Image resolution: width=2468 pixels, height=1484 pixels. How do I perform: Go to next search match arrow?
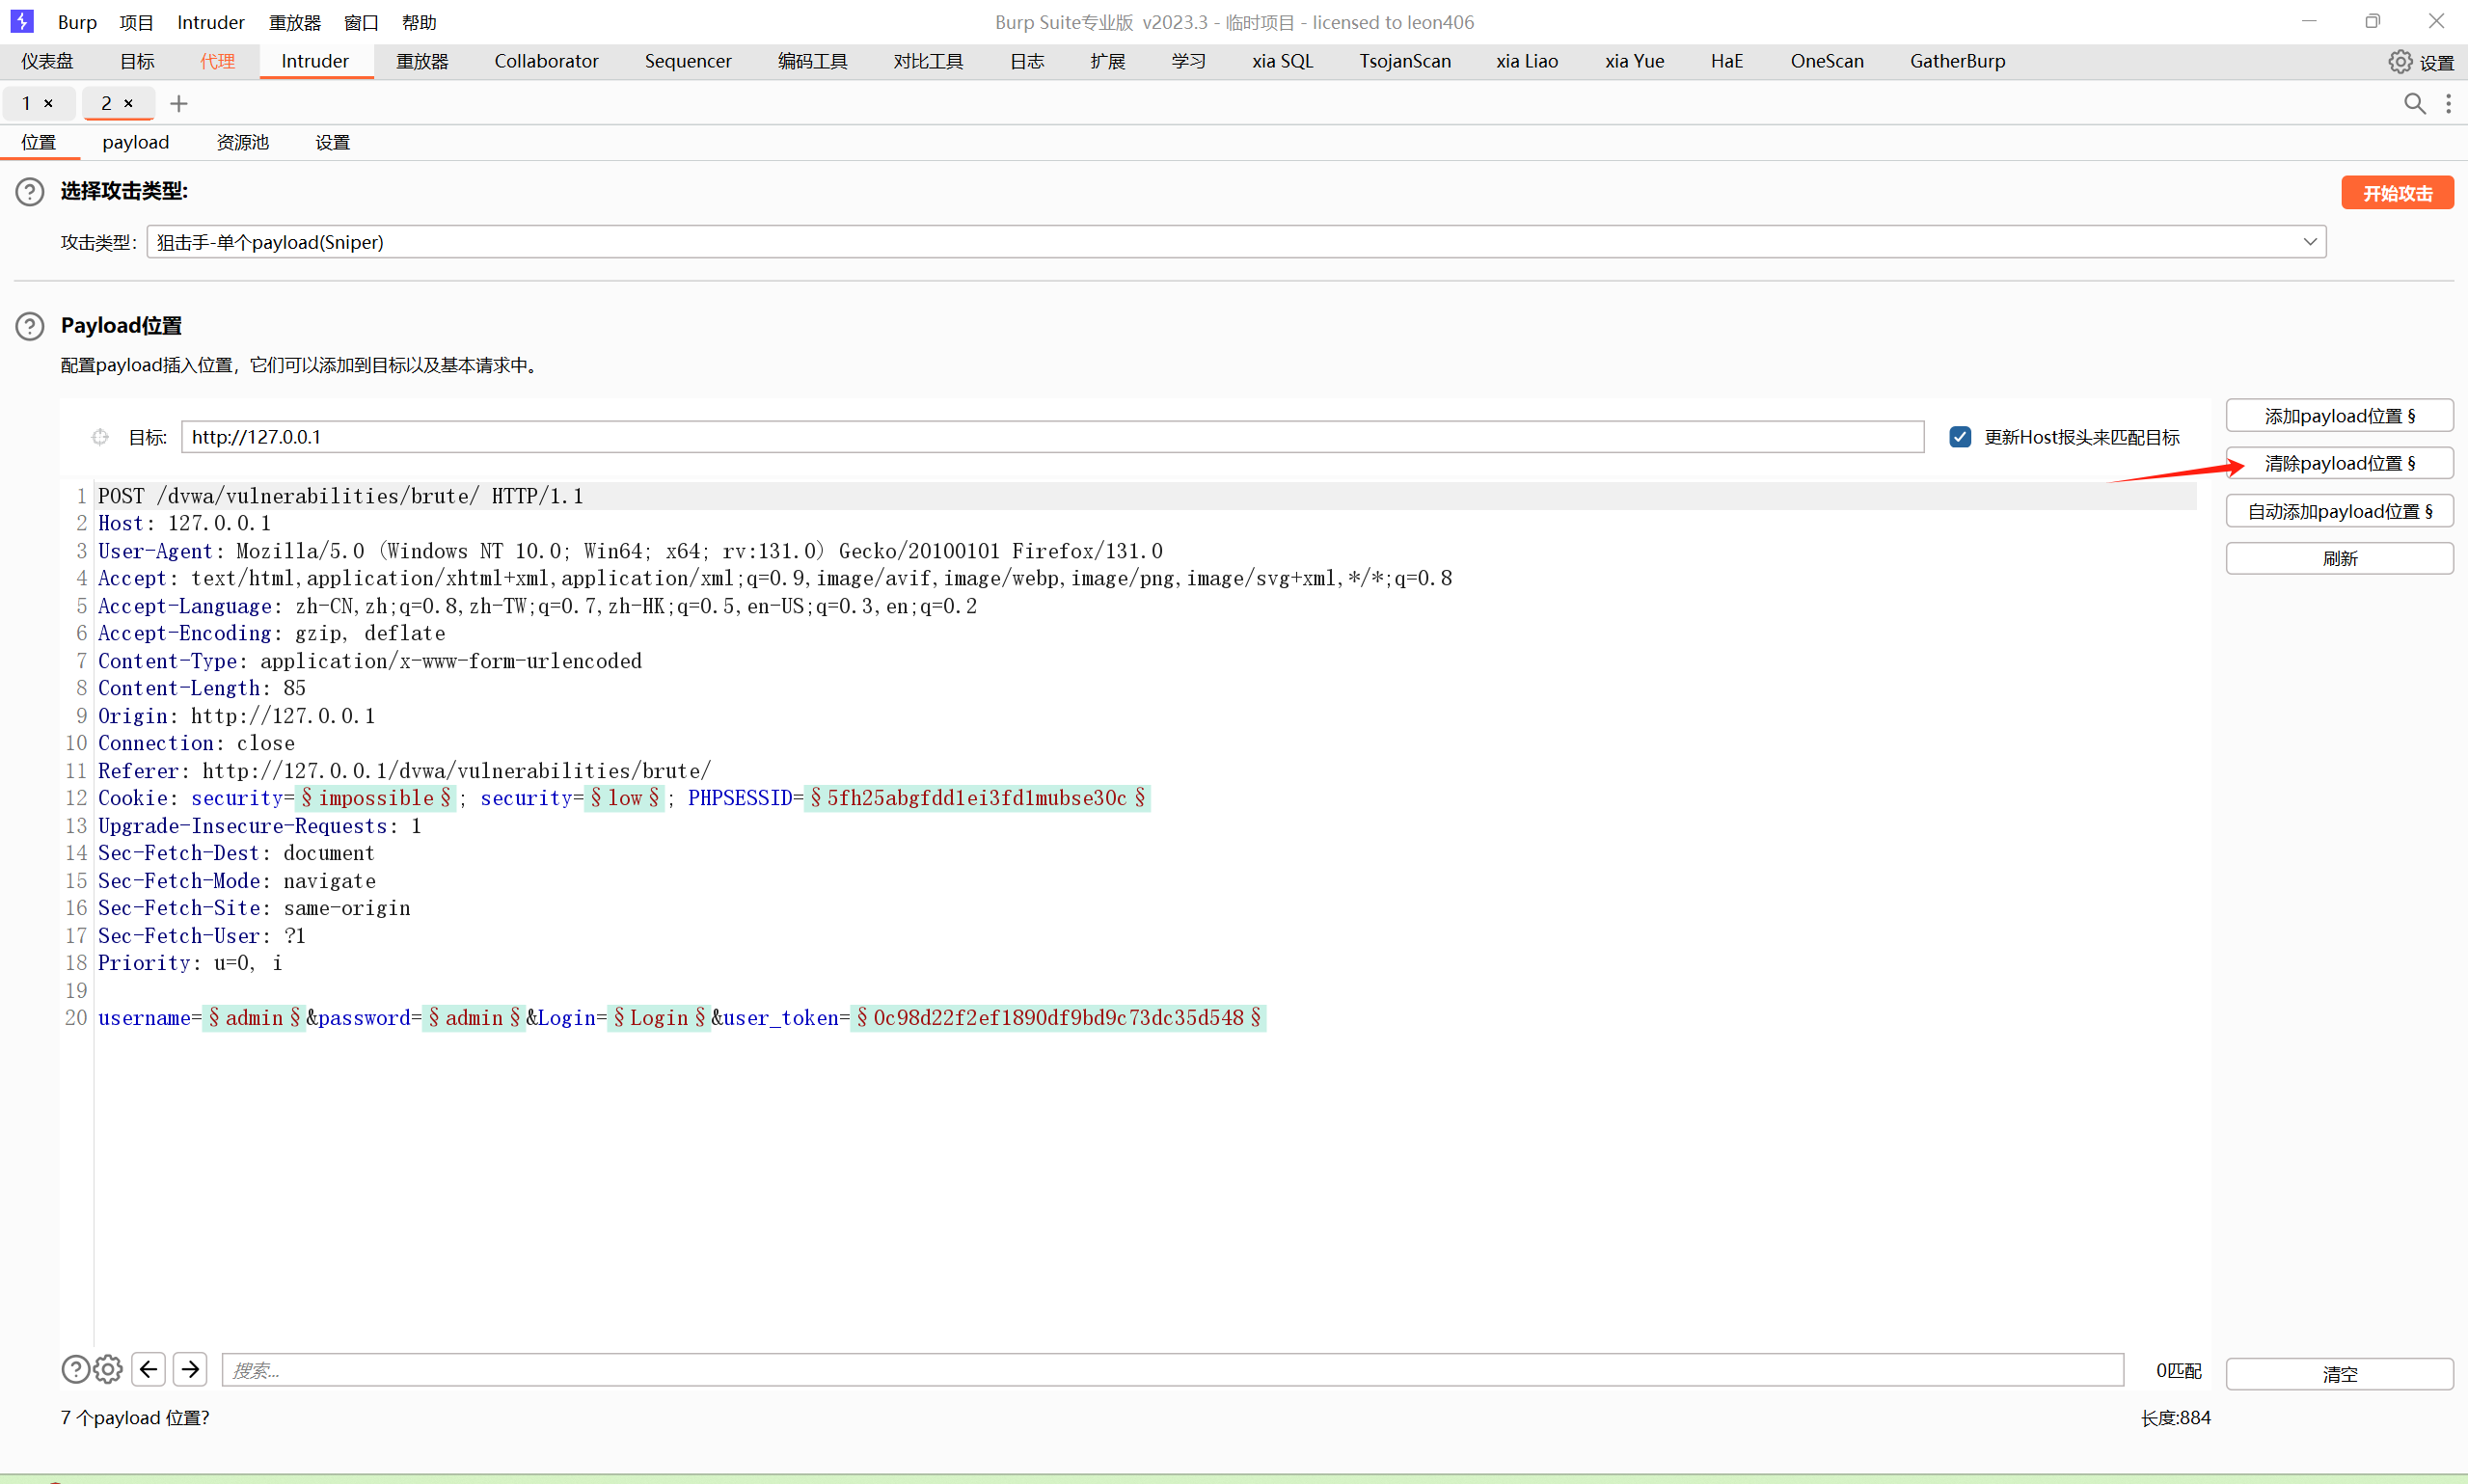point(190,1369)
